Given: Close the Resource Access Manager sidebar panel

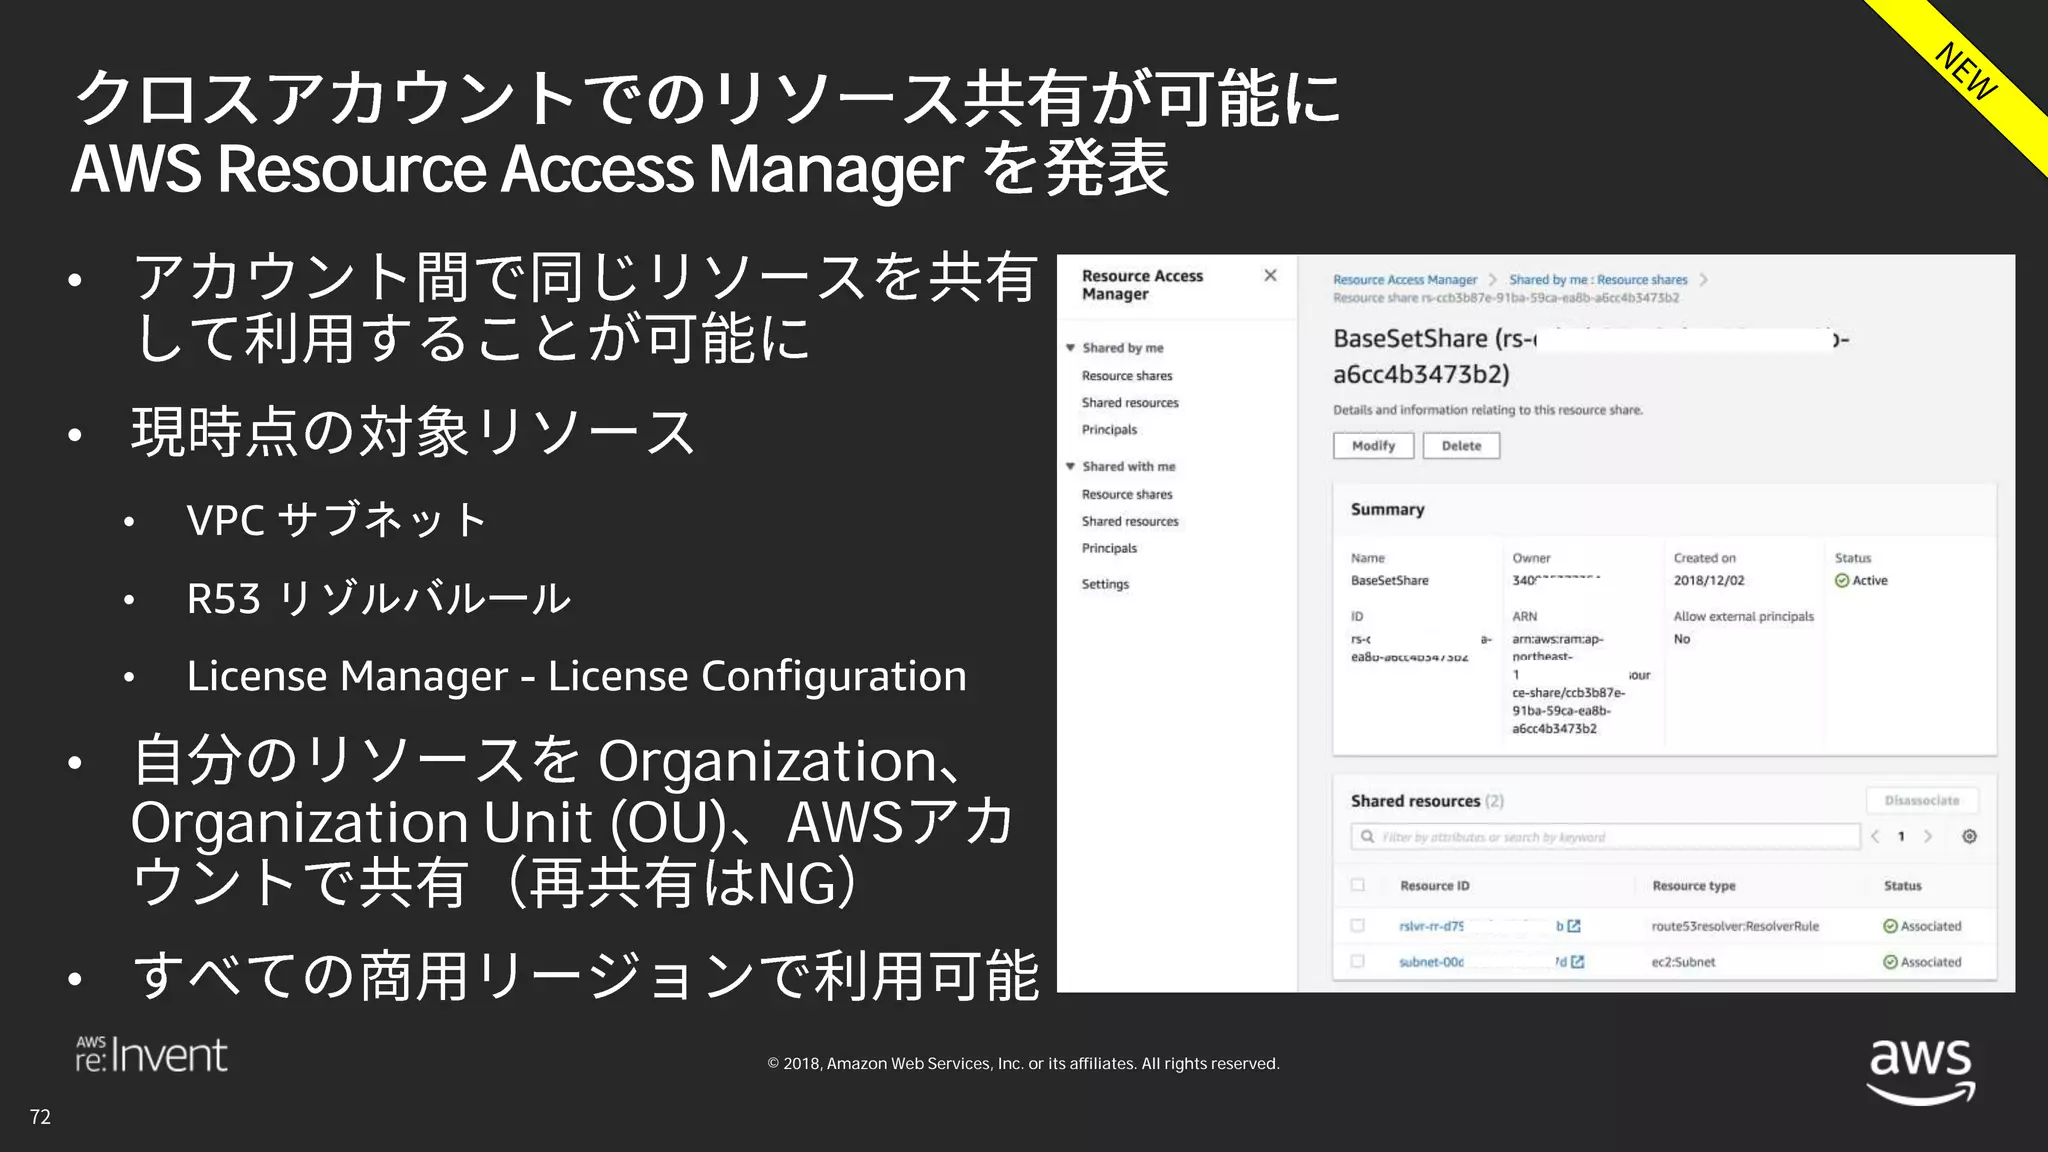Looking at the screenshot, I should coord(1270,275).
